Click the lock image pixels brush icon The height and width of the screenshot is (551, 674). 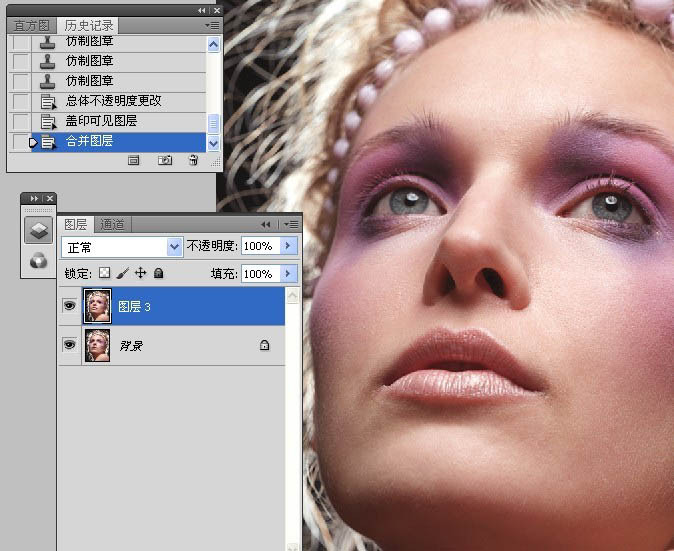[122, 273]
